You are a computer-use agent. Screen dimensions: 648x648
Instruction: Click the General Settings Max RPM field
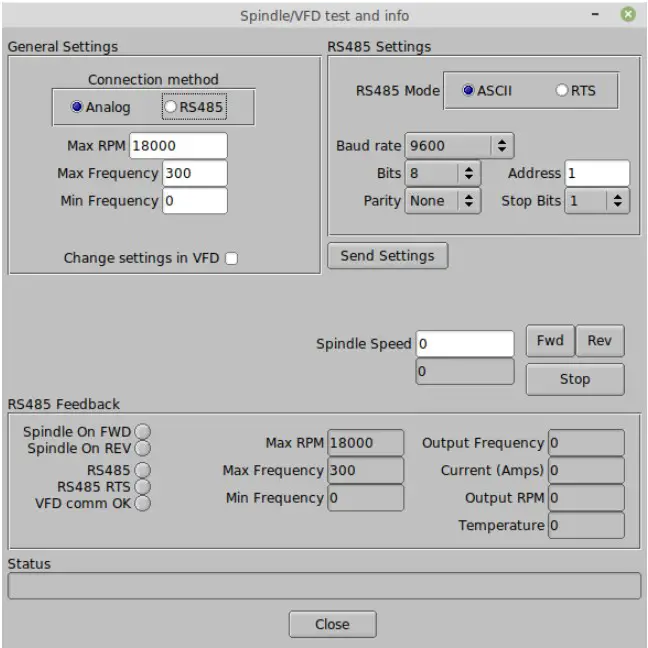click(x=178, y=145)
